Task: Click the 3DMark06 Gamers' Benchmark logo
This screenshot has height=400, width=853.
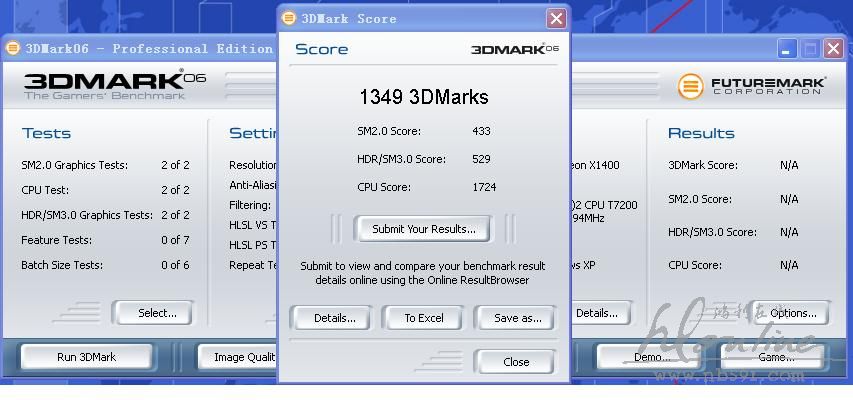Action: (114, 85)
